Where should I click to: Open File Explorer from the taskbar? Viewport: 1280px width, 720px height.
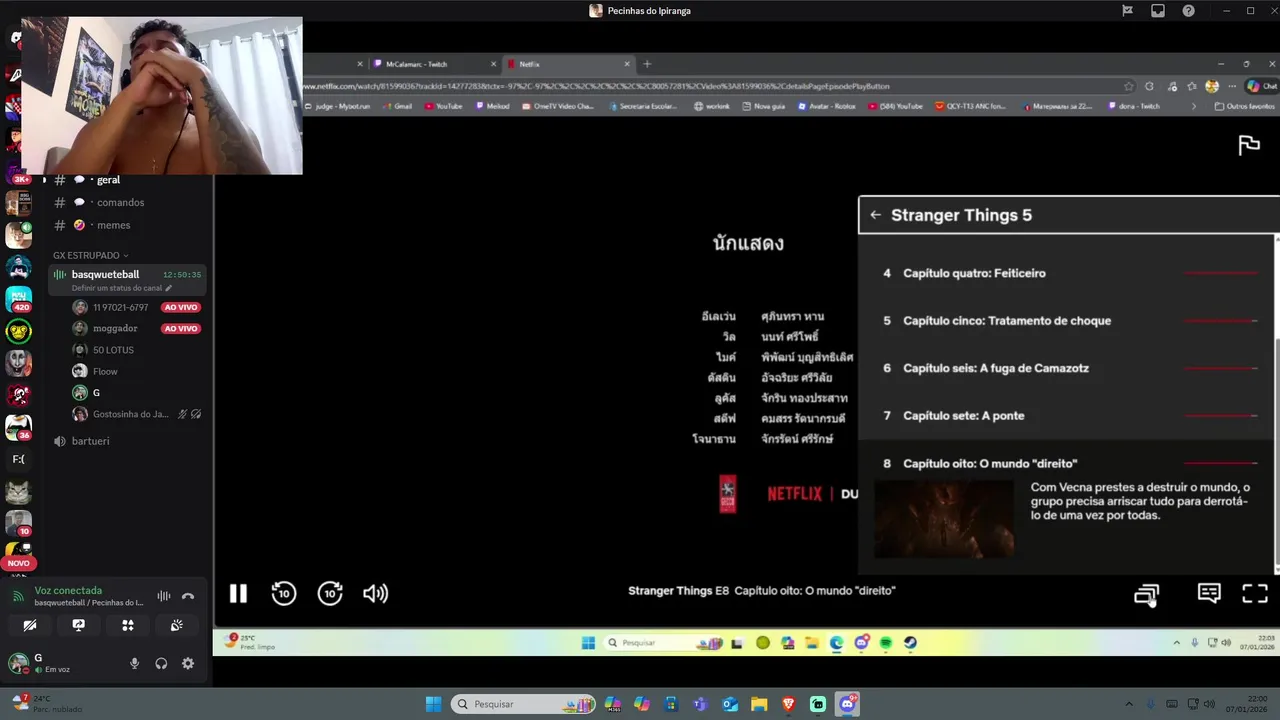click(x=759, y=704)
